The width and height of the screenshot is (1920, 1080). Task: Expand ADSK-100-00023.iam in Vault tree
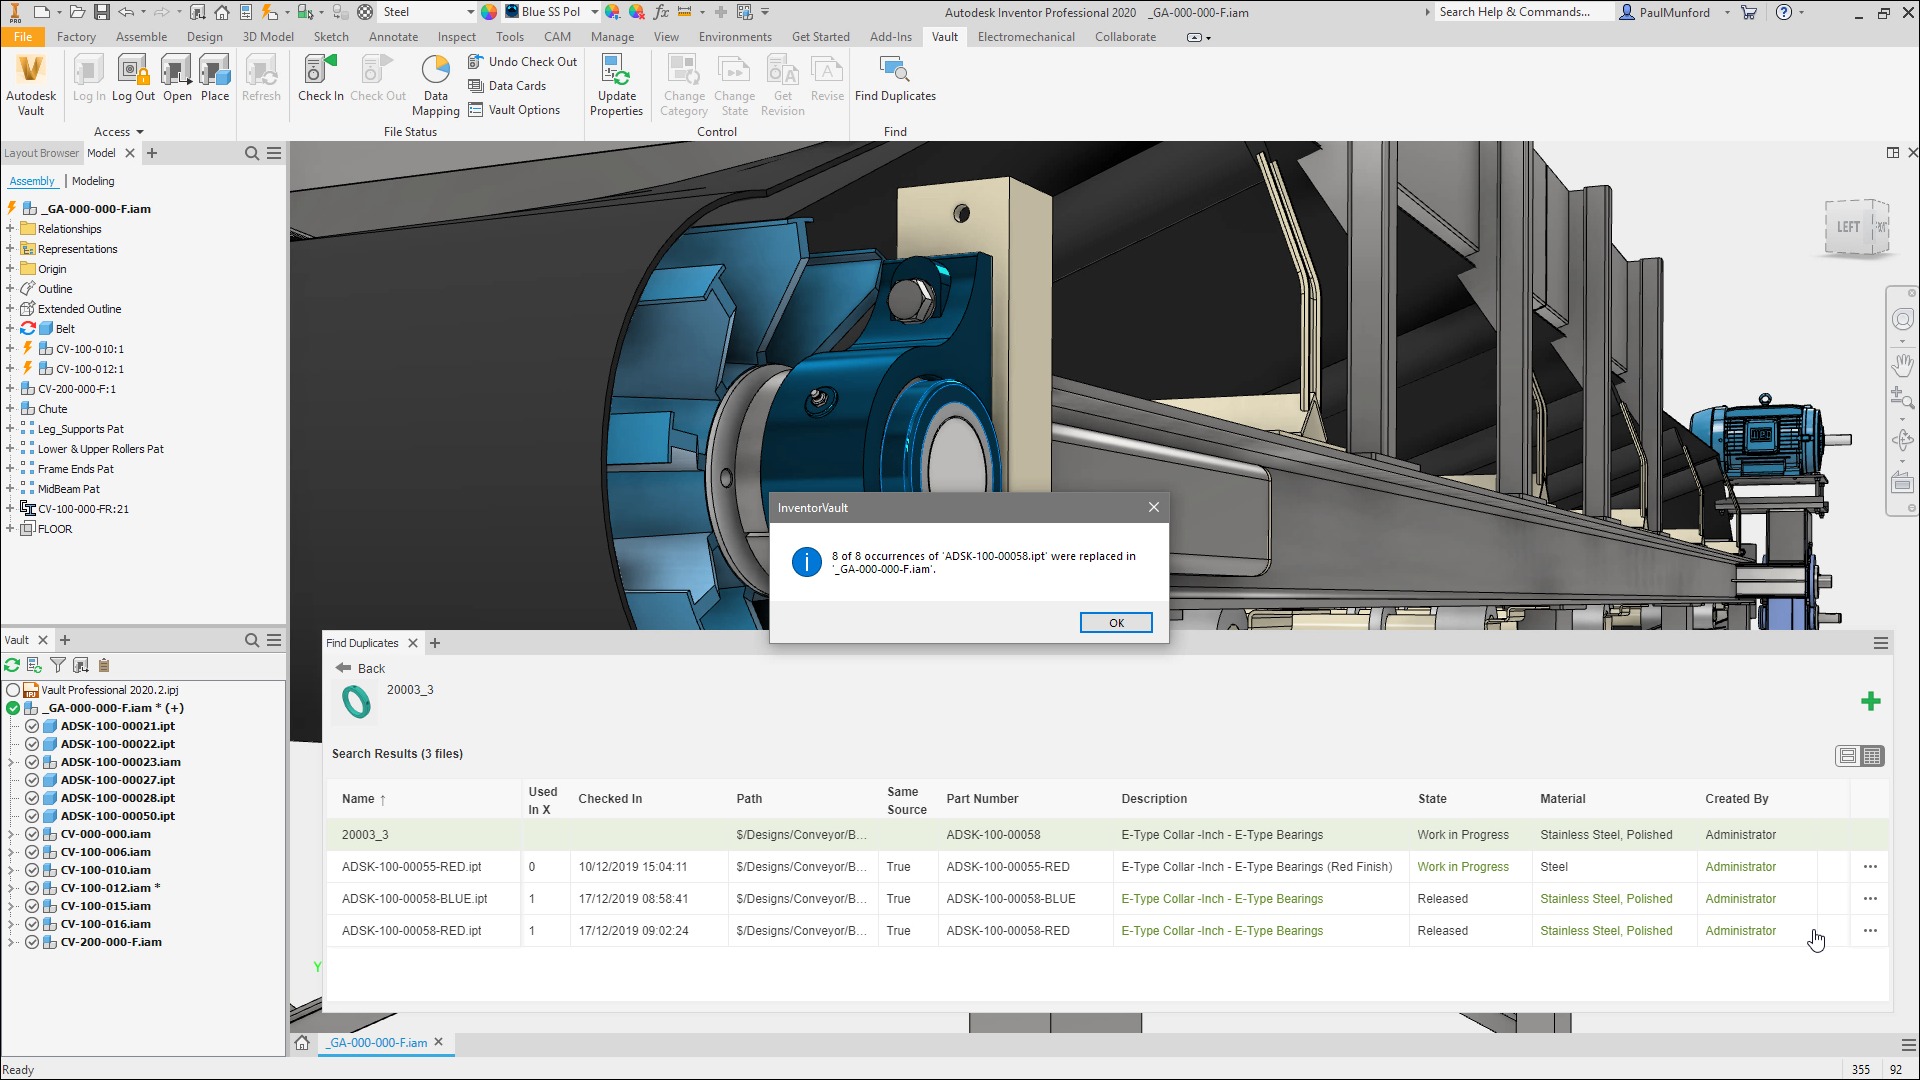click(12, 762)
